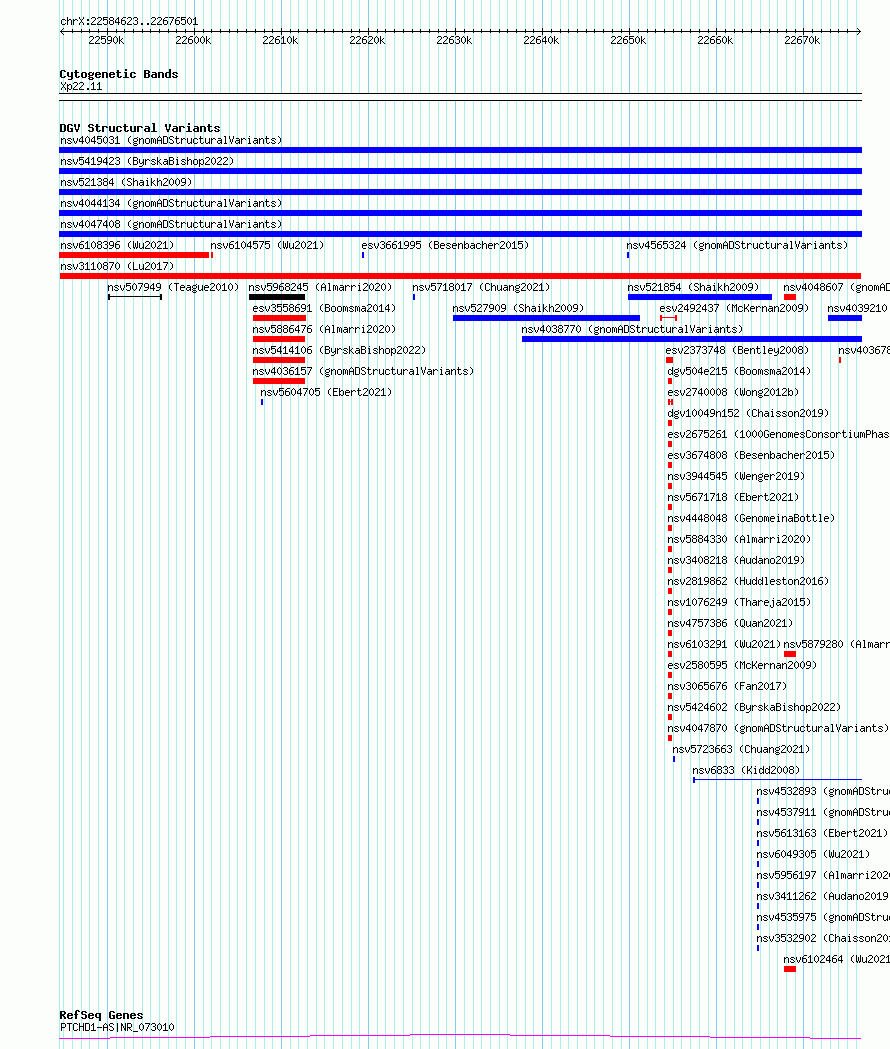Click esv2675261 1000Genomes label
This screenshot has height=1049, width=890.
point(778,434)
